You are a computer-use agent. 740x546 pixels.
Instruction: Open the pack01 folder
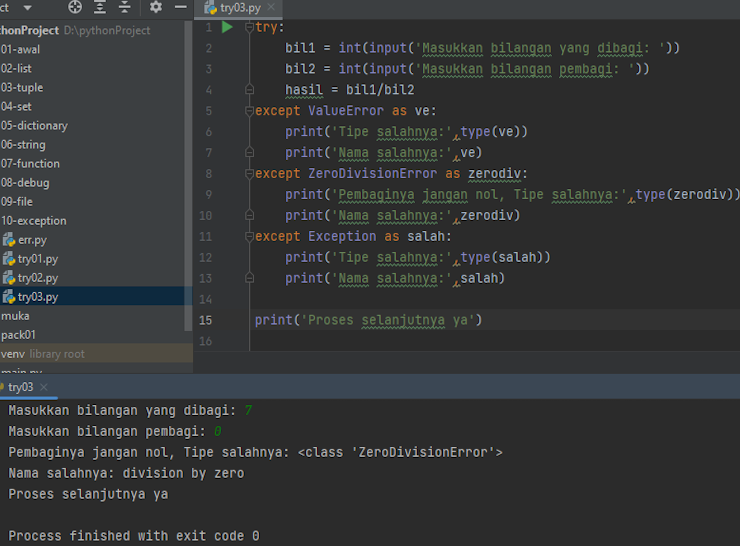click(18, 335)
